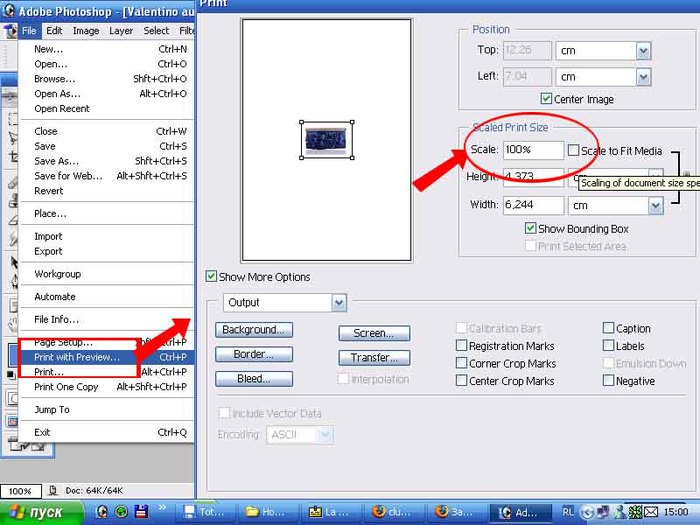Choose 'File Info...' menu entry
Viewport: 700px width, 525px height.
point(107,320)
